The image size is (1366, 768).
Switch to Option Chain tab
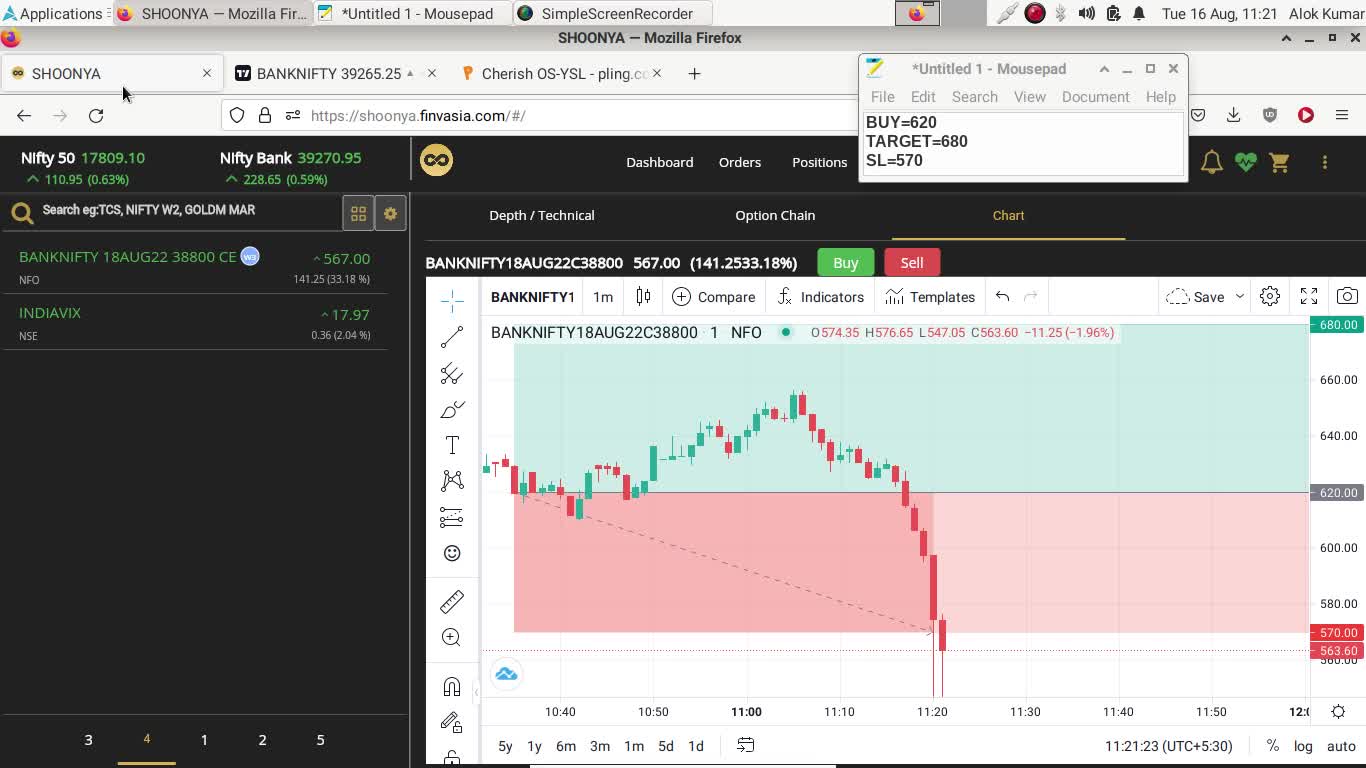pos(775,215)
